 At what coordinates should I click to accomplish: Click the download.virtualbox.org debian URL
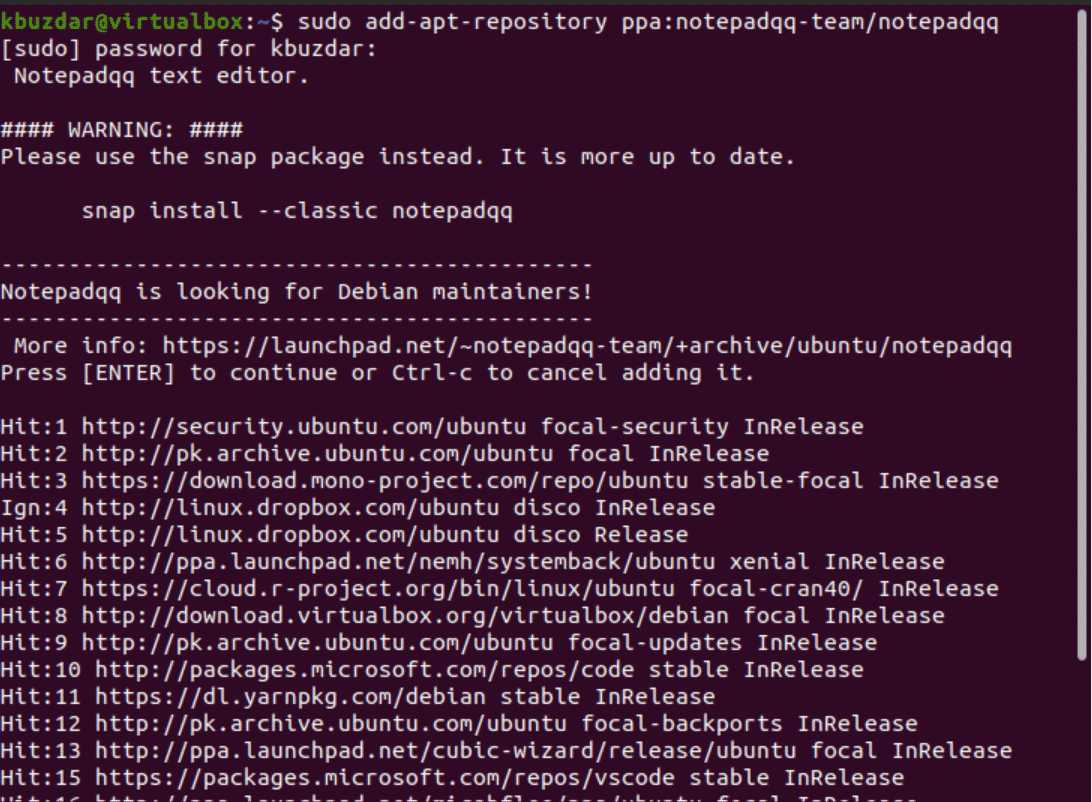point(405,616)
